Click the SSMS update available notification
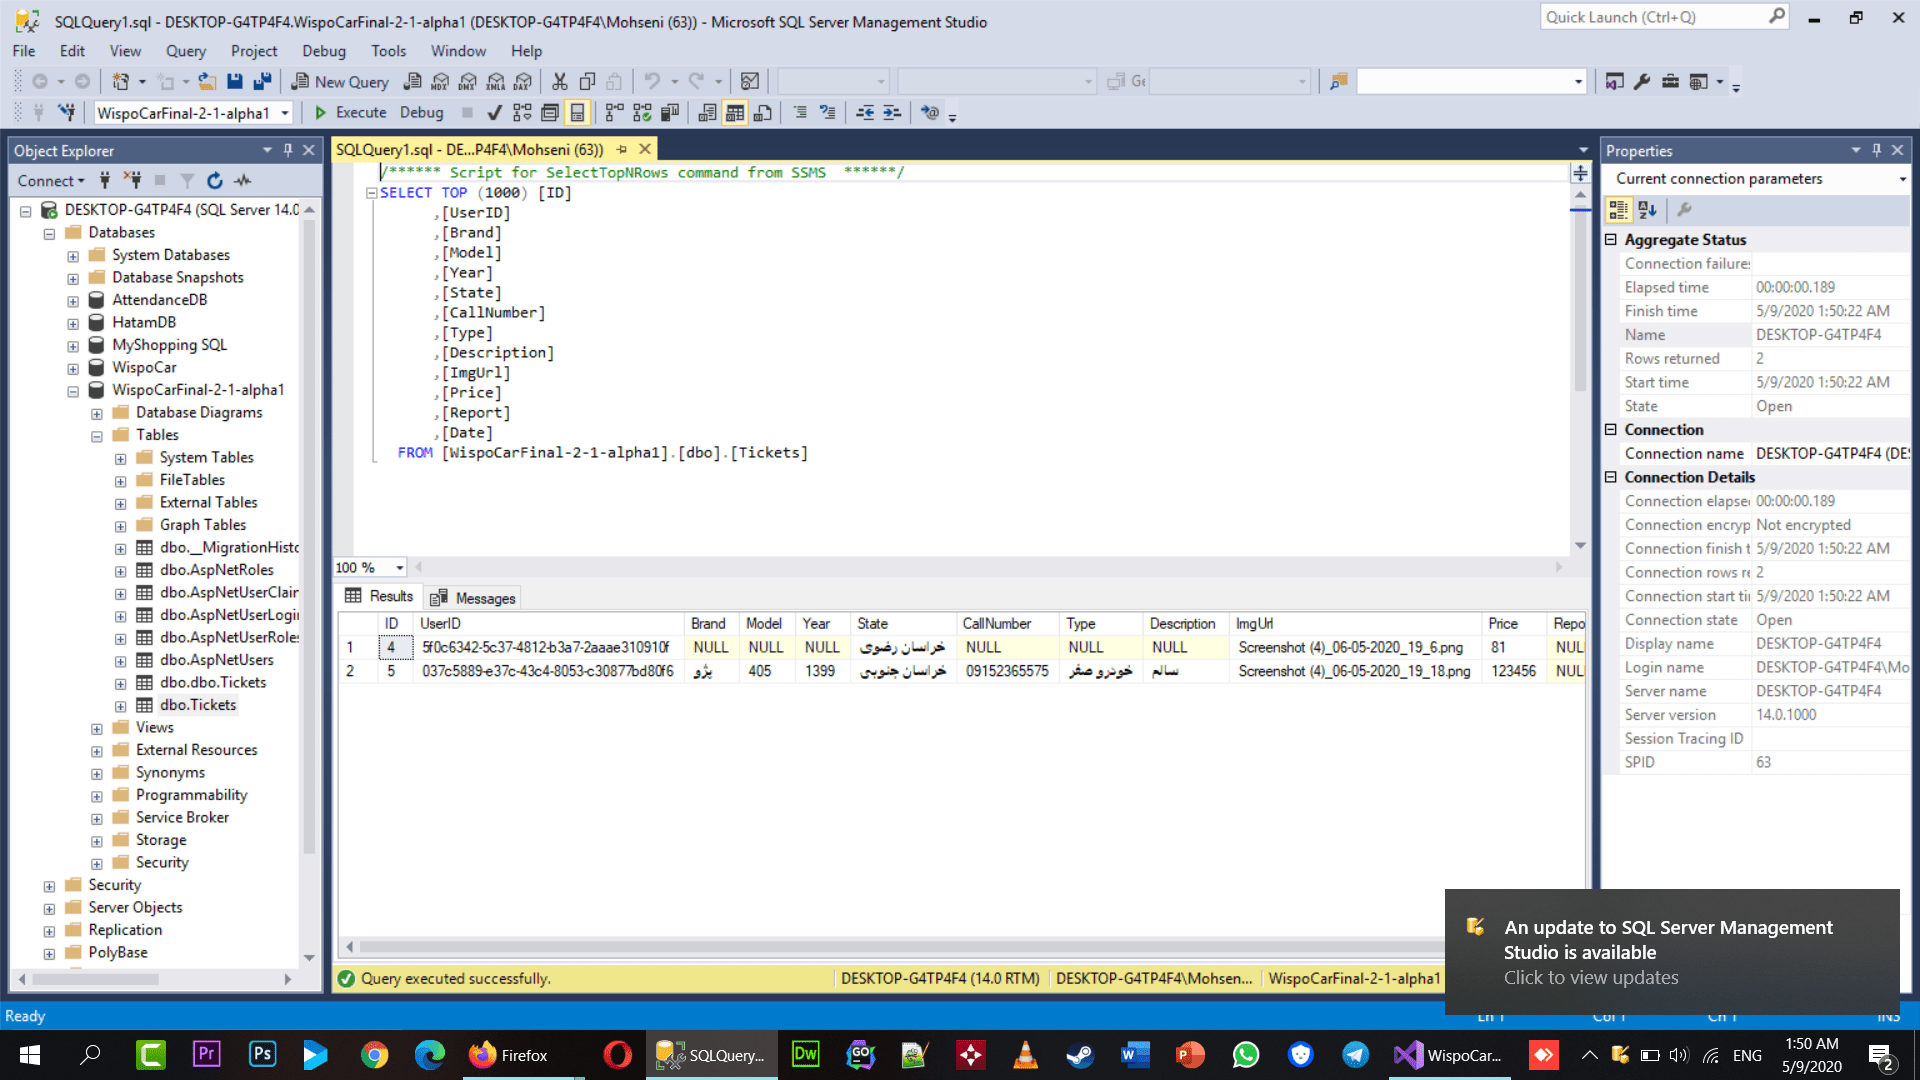Image resolution: width=1920 pixels, height=1080 pixels. click(1670, 952)
